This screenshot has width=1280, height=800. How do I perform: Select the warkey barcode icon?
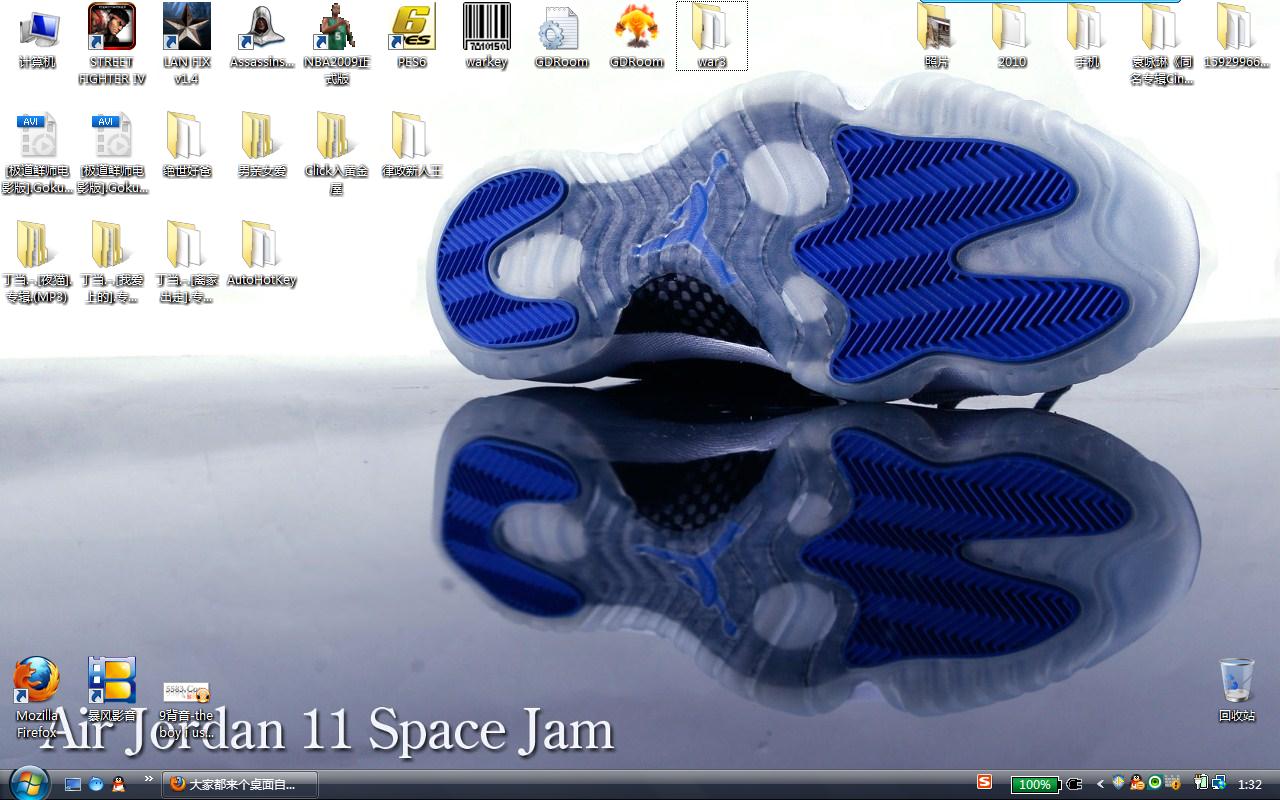point(486,37)
